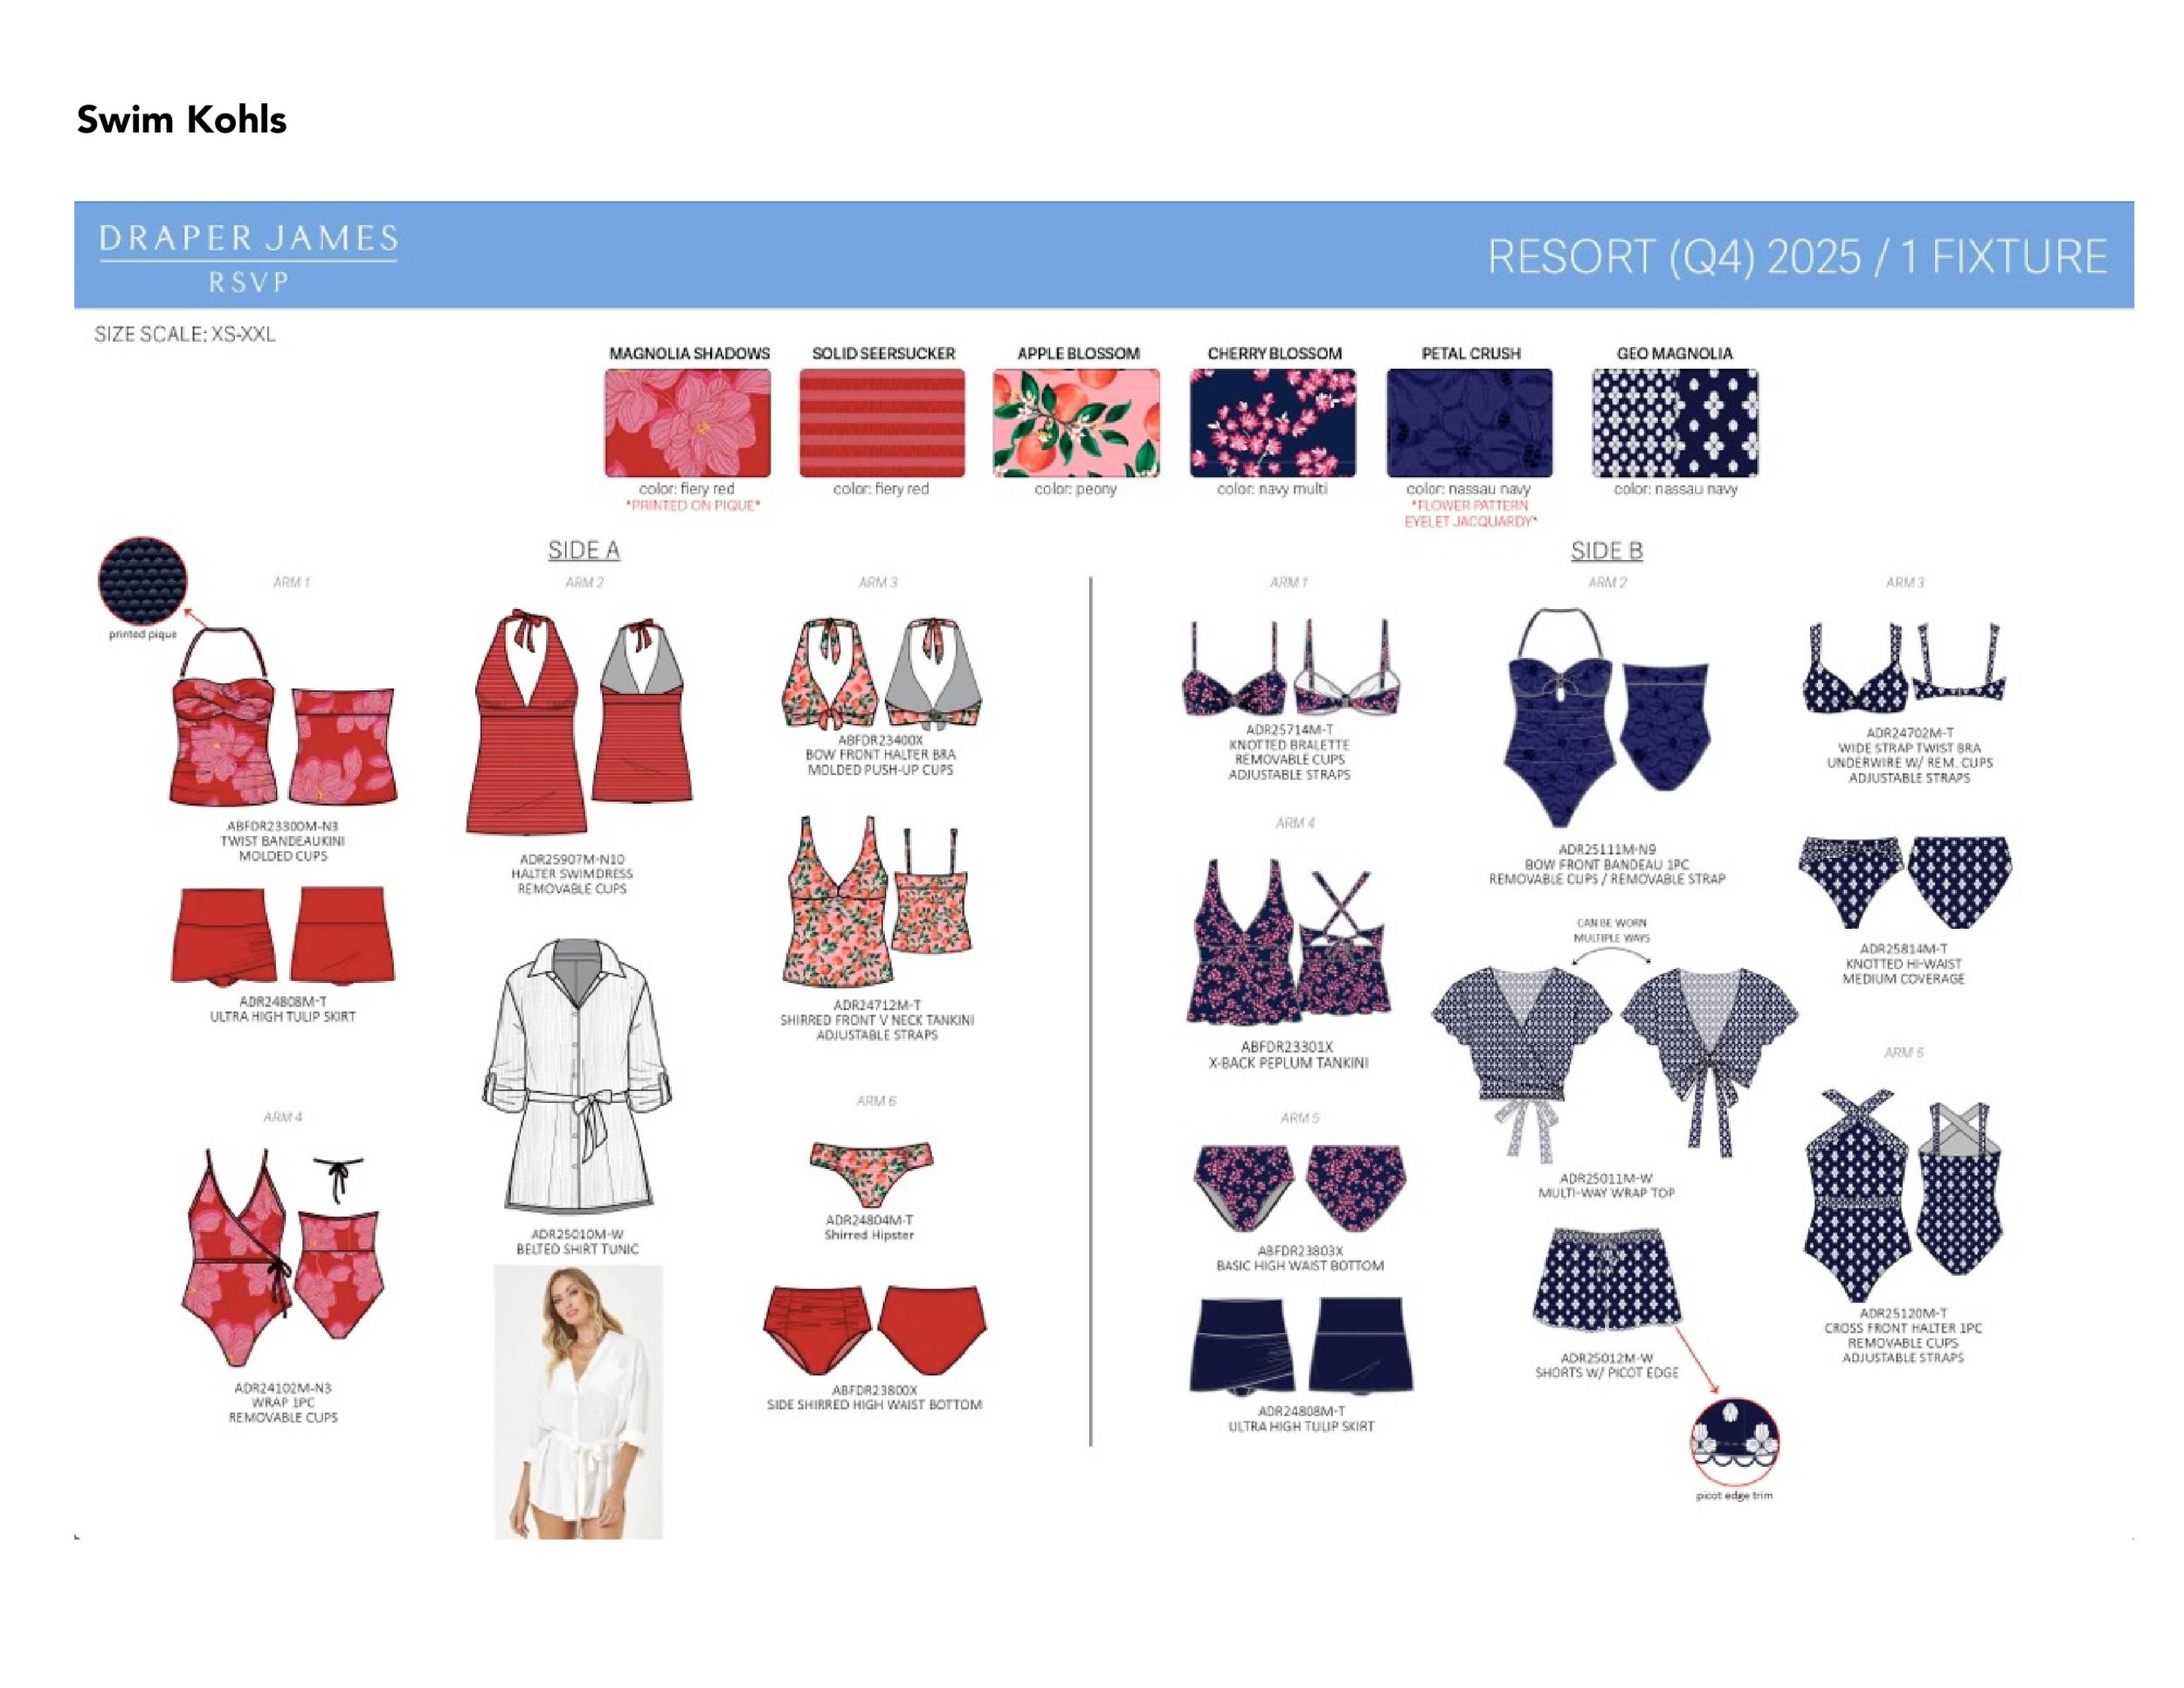Click the 'Swim Kohls' page title
2184x1688 pixels.
point(182,119)
